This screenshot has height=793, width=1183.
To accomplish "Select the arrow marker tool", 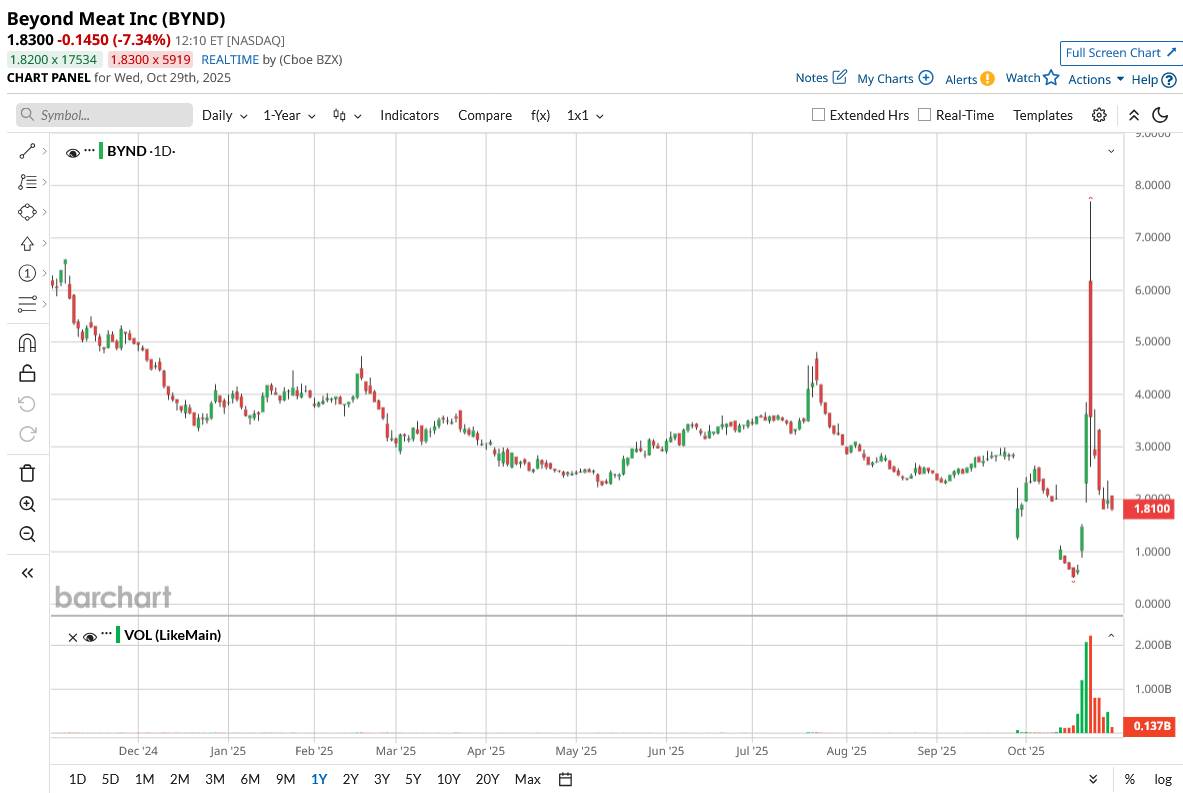I will pos(27,243).
